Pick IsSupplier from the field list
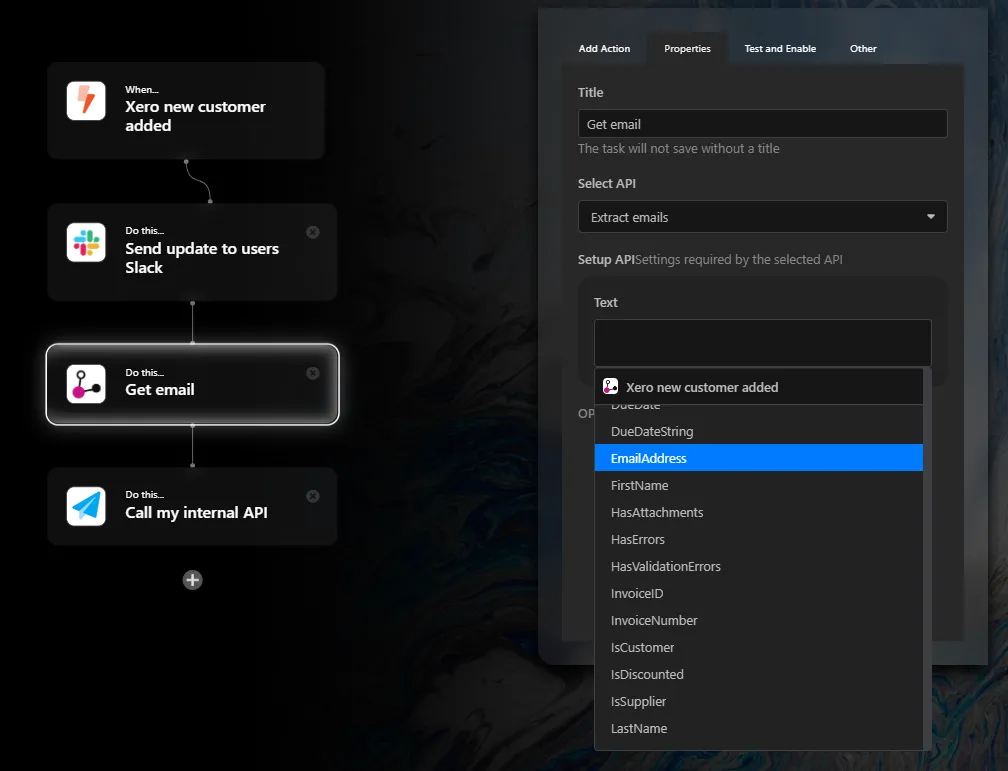This screenshot has height=771, width=1008. coord(759,701)
